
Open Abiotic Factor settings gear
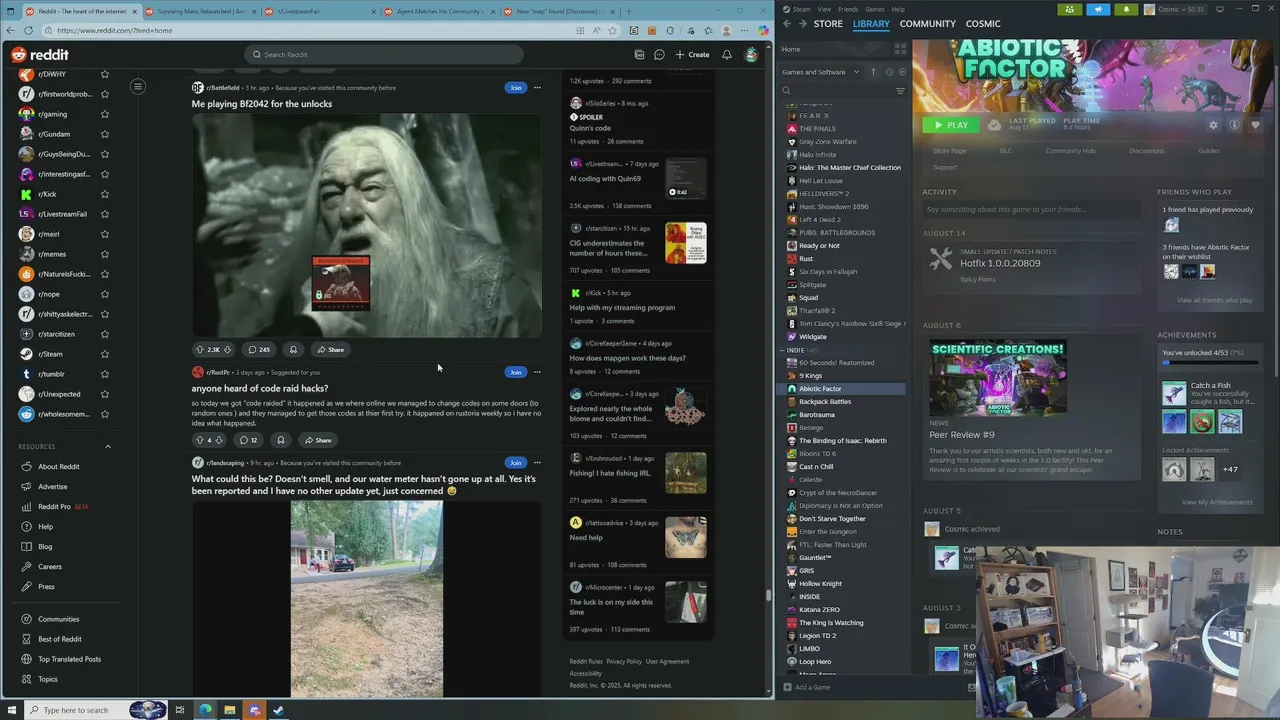1213,125
